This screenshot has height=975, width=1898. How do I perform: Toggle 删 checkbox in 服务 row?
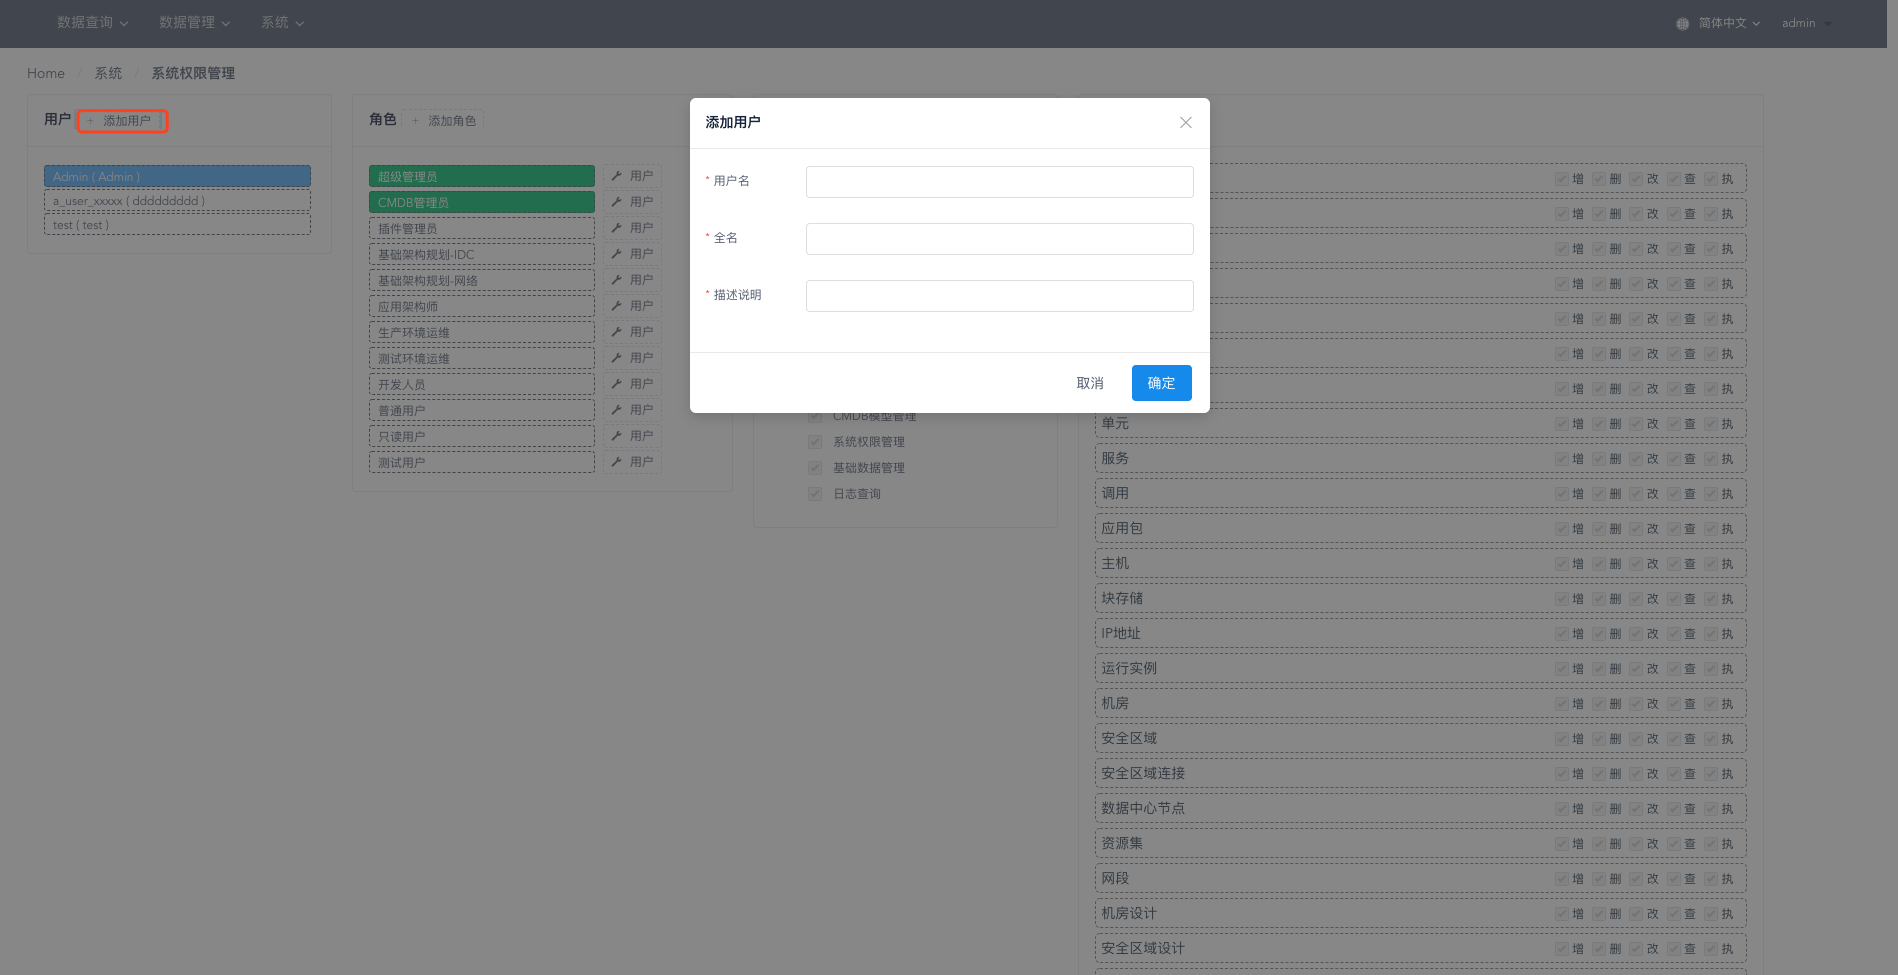click(x=1599, y=459)
